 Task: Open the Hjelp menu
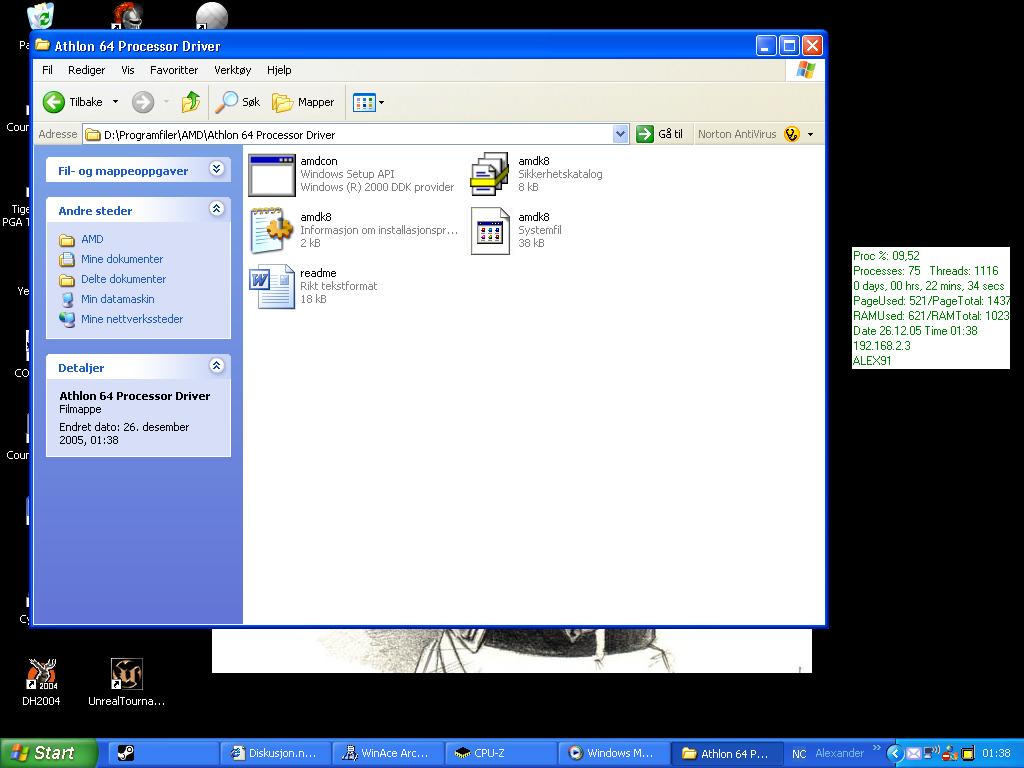click(279, 70)
